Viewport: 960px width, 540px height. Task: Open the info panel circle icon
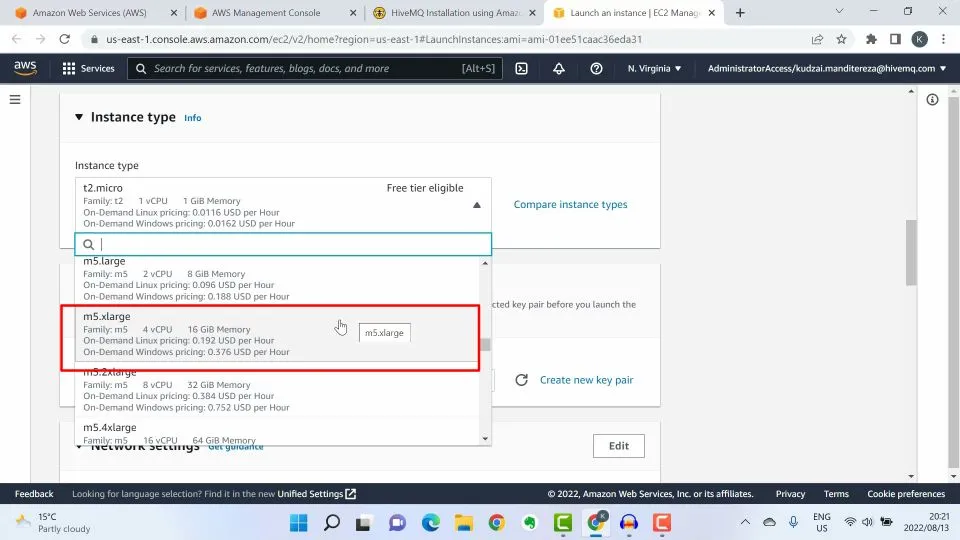tap(932, 100)
